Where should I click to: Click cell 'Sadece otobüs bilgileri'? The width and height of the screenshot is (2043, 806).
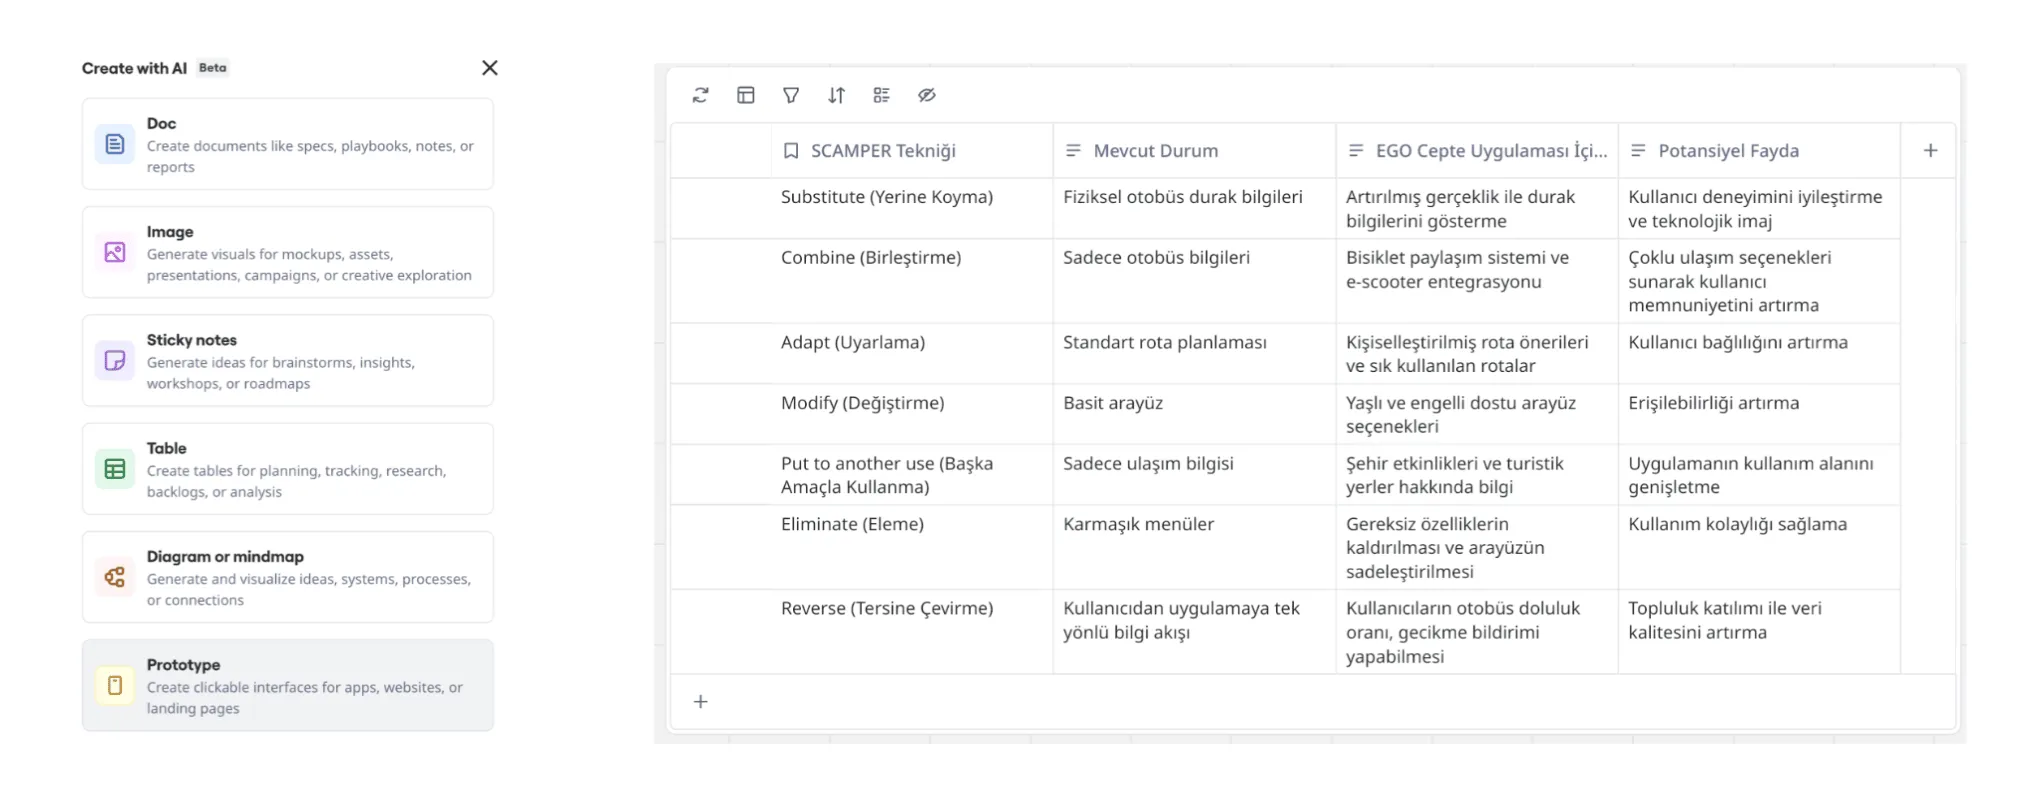point(1194,281)
